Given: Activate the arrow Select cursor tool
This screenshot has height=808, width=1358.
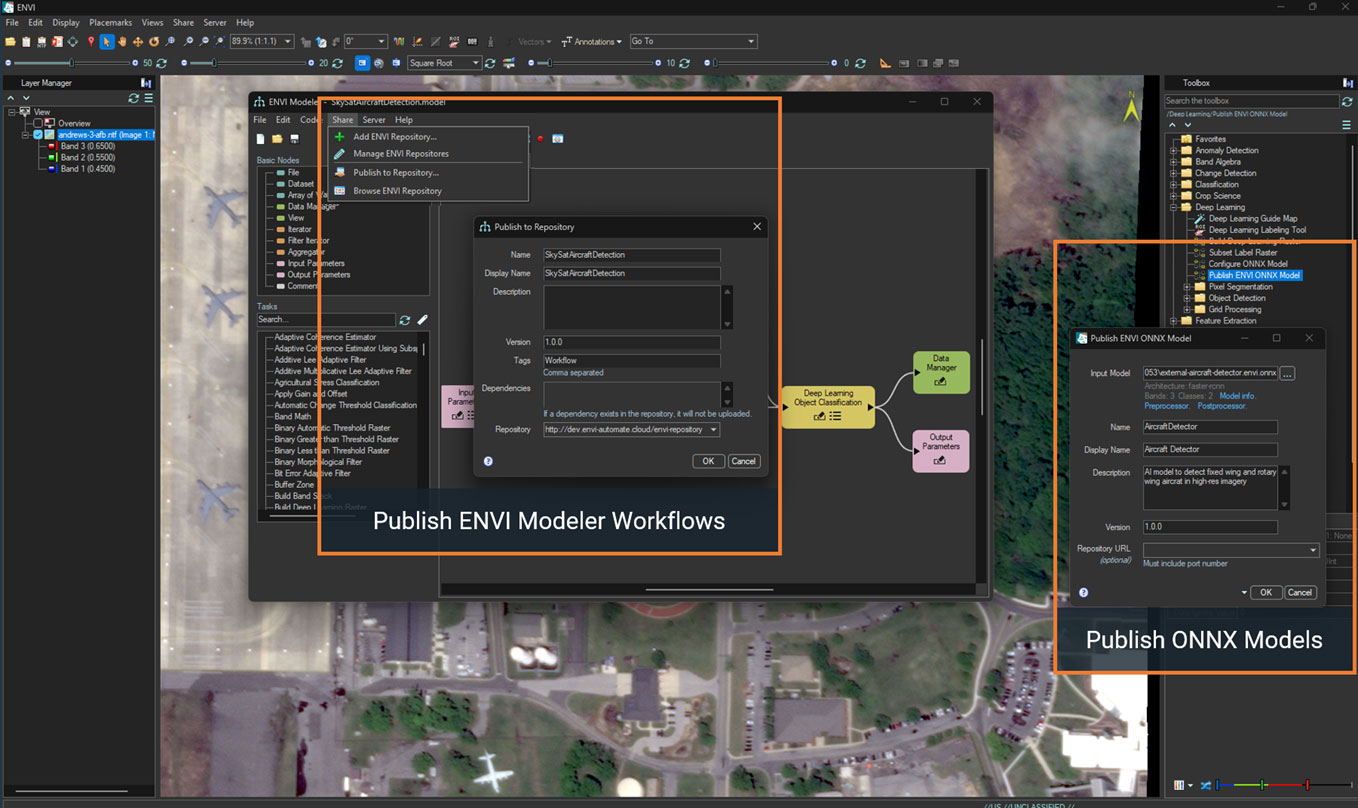Looking at the screenshot, I should pyautogui.click(x=106, y=42).
